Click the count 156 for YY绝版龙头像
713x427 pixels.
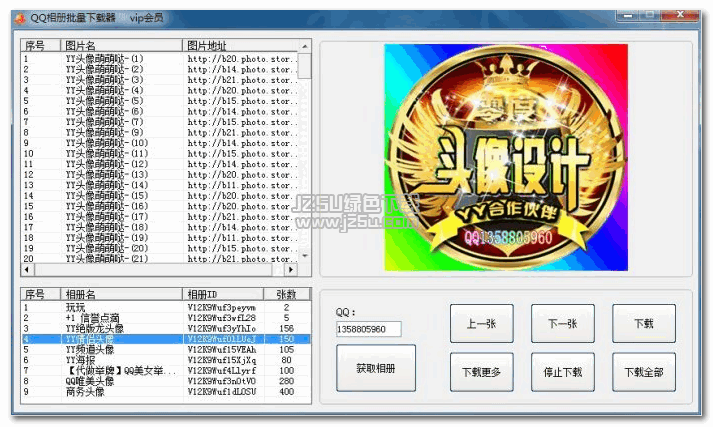(x=286, y=328)
